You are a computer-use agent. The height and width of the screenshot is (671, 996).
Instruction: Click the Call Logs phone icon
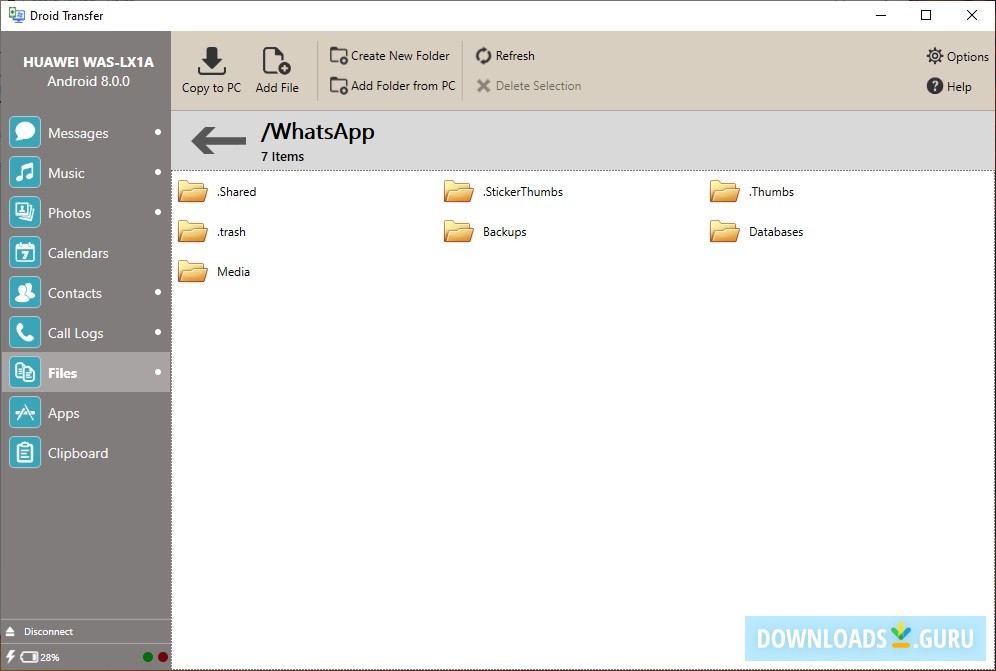[x=25, y=332]
